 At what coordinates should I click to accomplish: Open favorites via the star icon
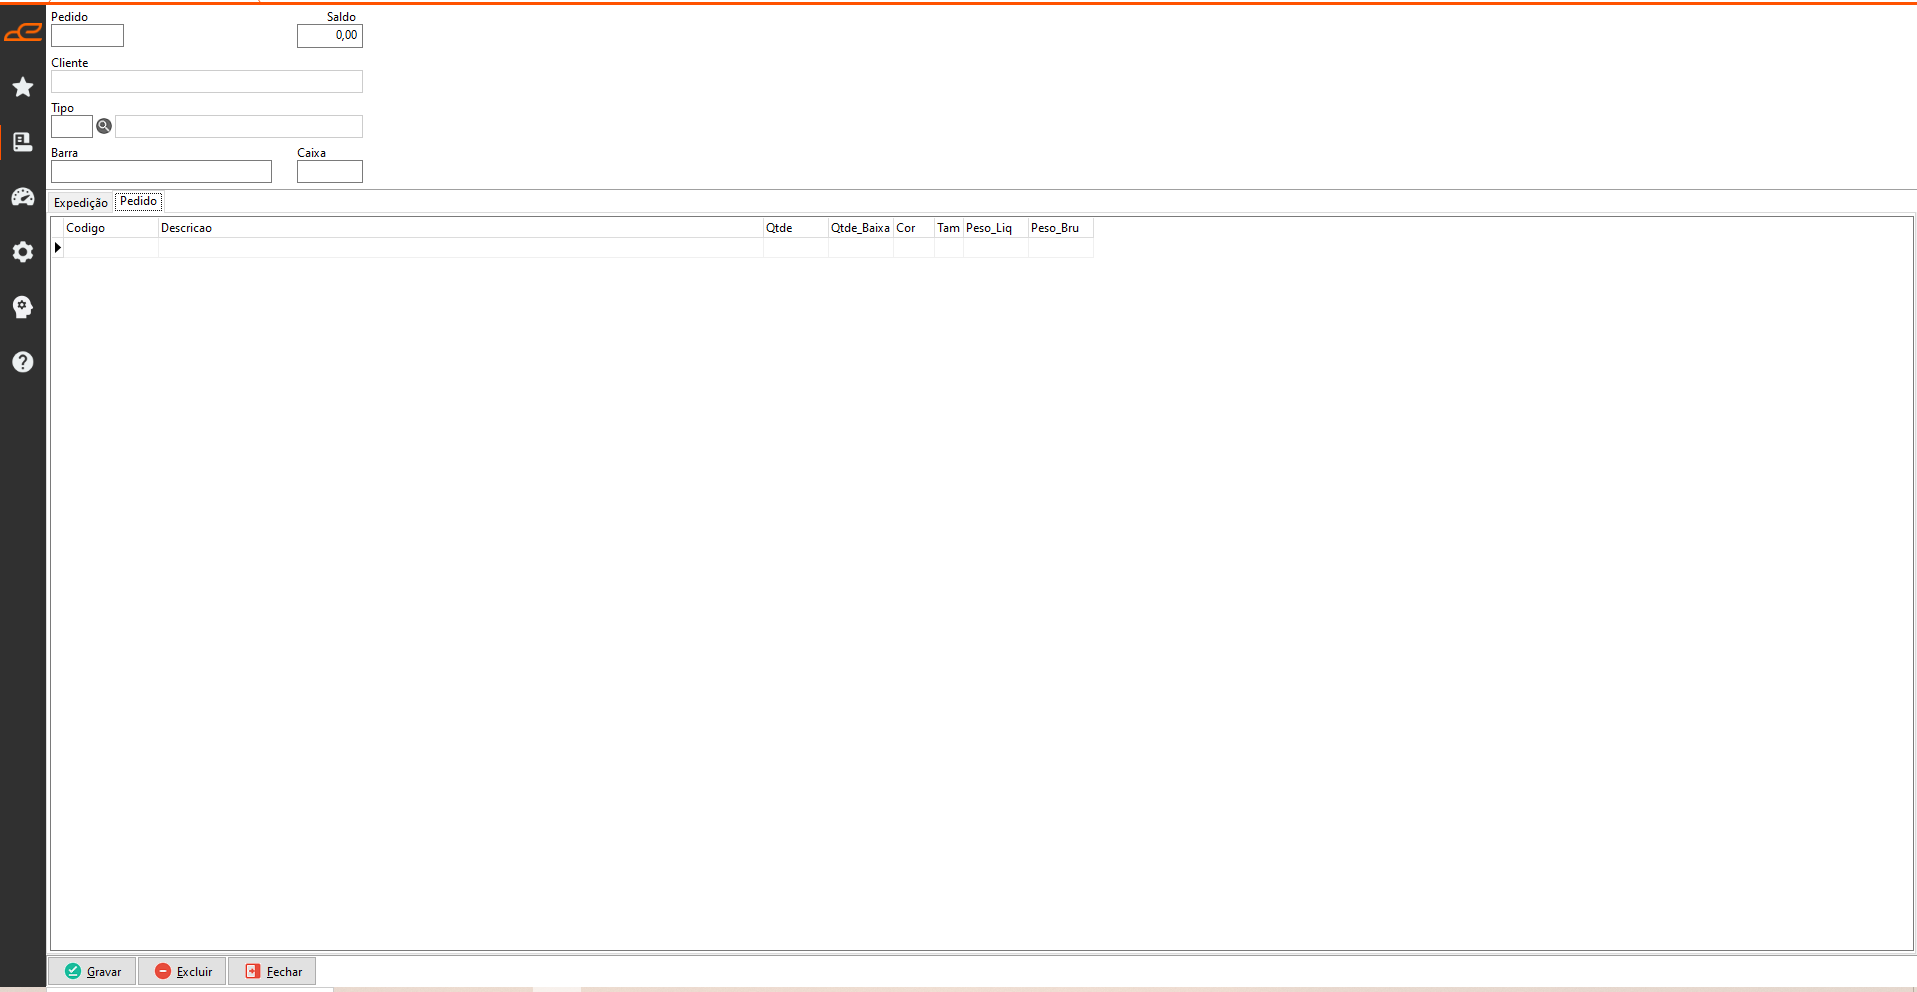23,87
